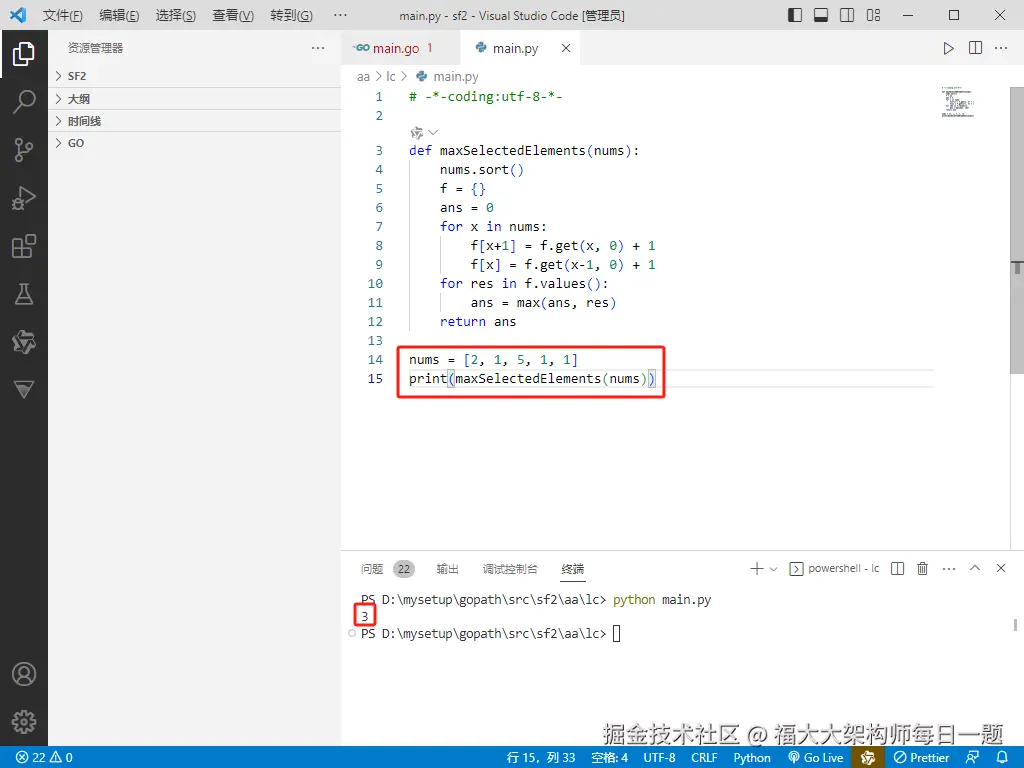Open the Search view in activity bar
Viewport: 1024px width, 768px height.
[x=24, y=102]
